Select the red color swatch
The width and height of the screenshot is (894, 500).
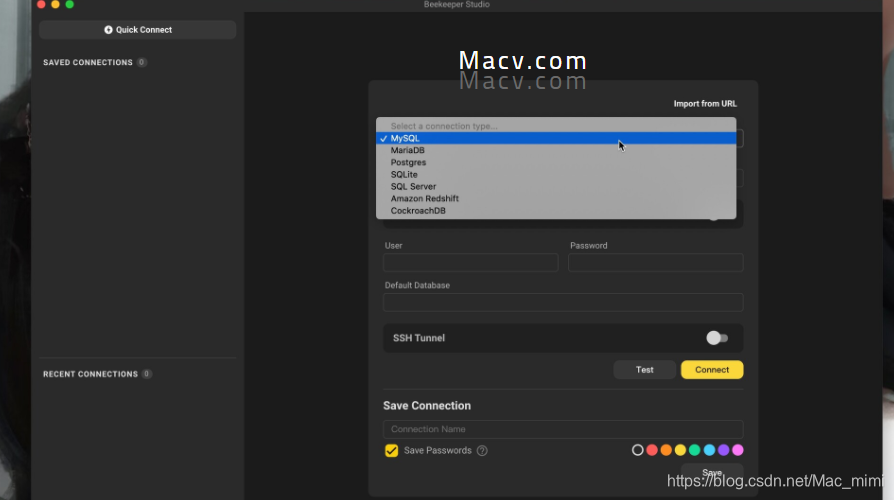[652, 450]
